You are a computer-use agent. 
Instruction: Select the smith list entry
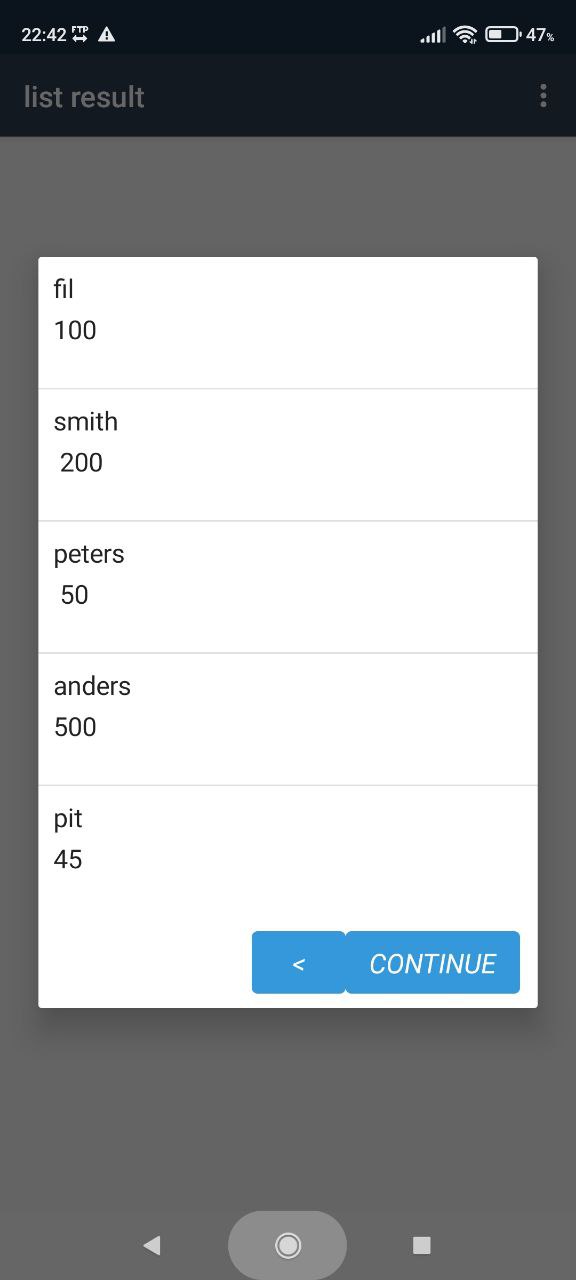click(288, 455)
